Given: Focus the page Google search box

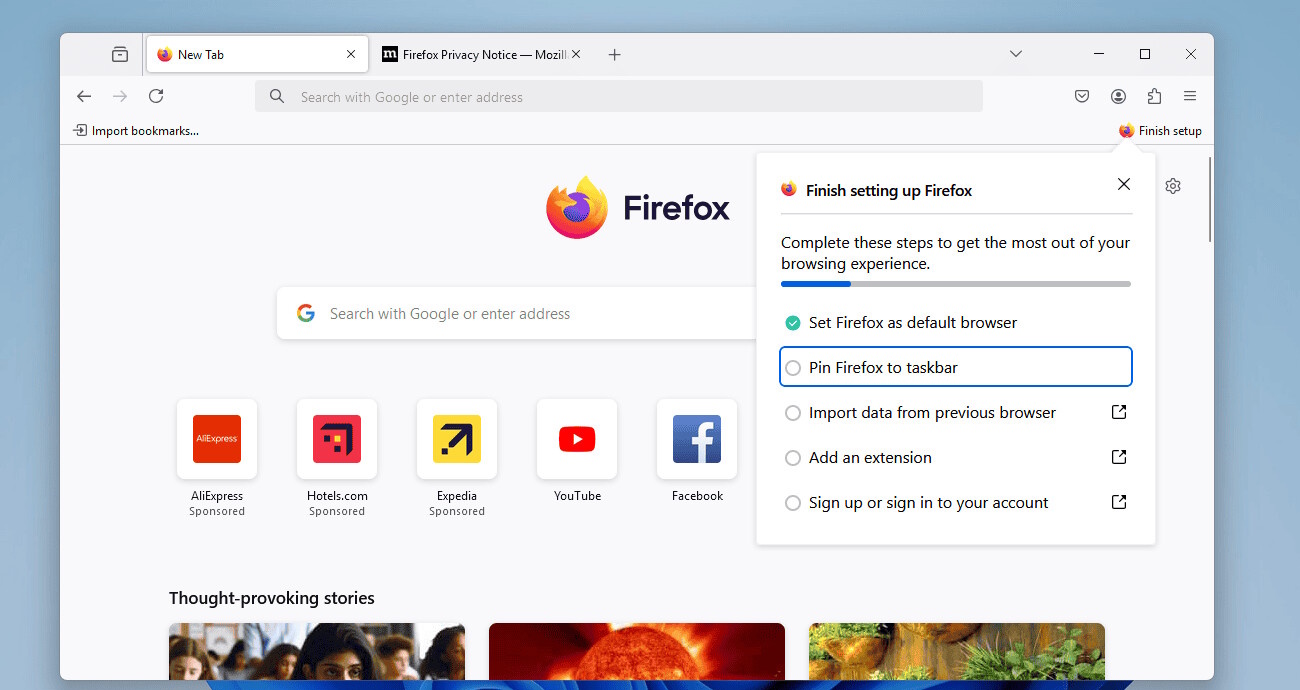Looking at the screenshot, I should (517, 314).
